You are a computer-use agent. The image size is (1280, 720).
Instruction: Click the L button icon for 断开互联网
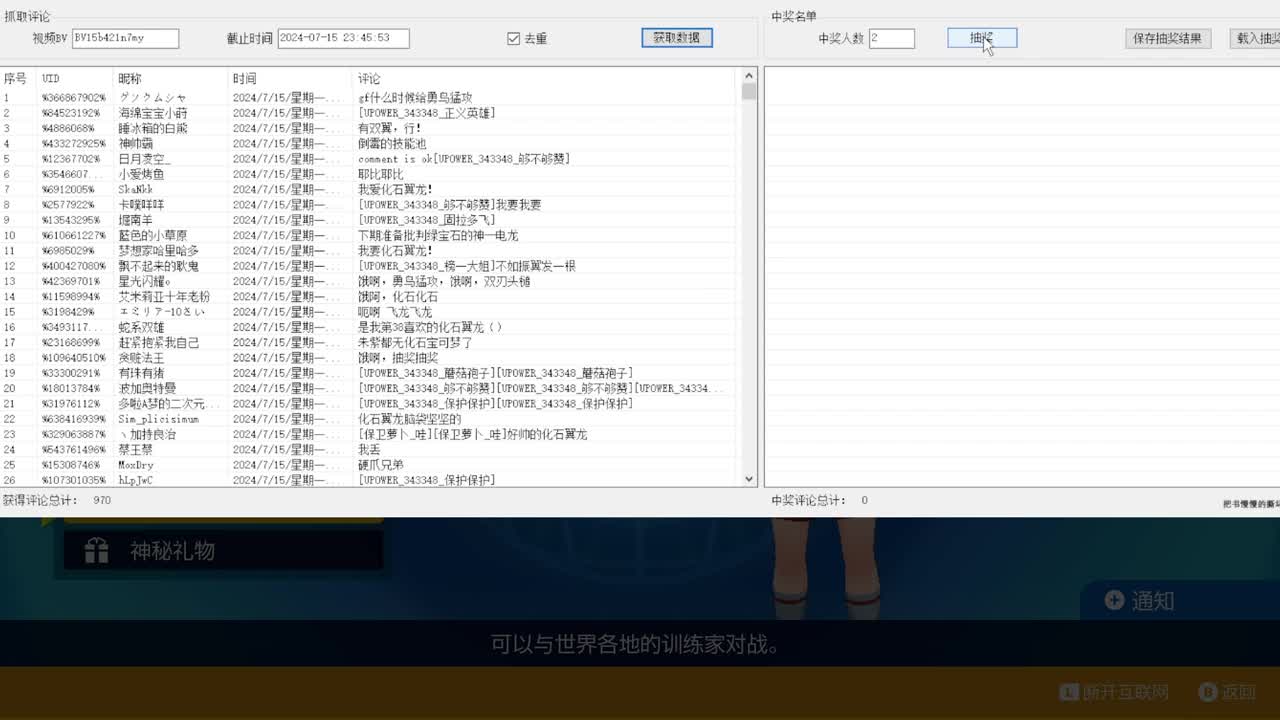1069,692
